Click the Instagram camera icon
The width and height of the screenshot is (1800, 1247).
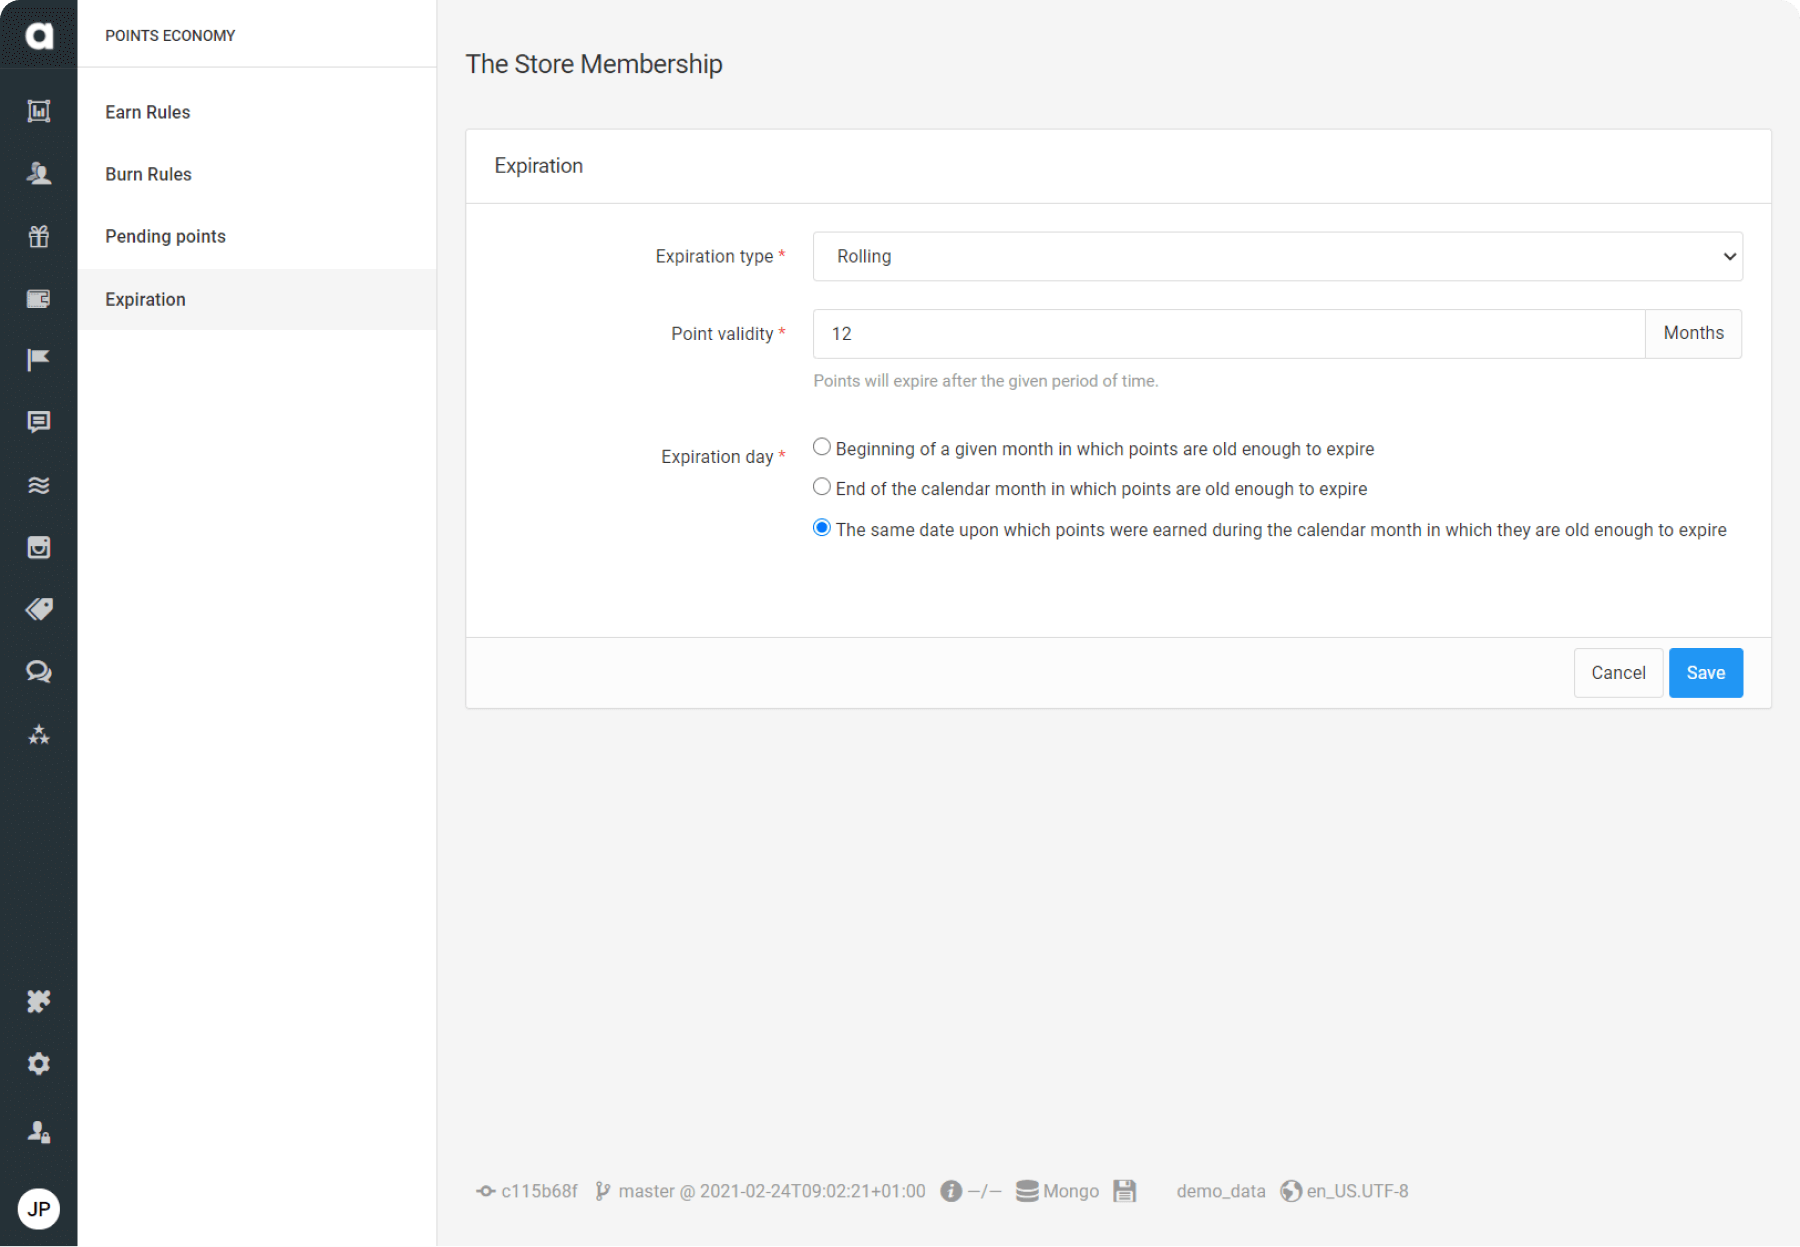point(38,547)
